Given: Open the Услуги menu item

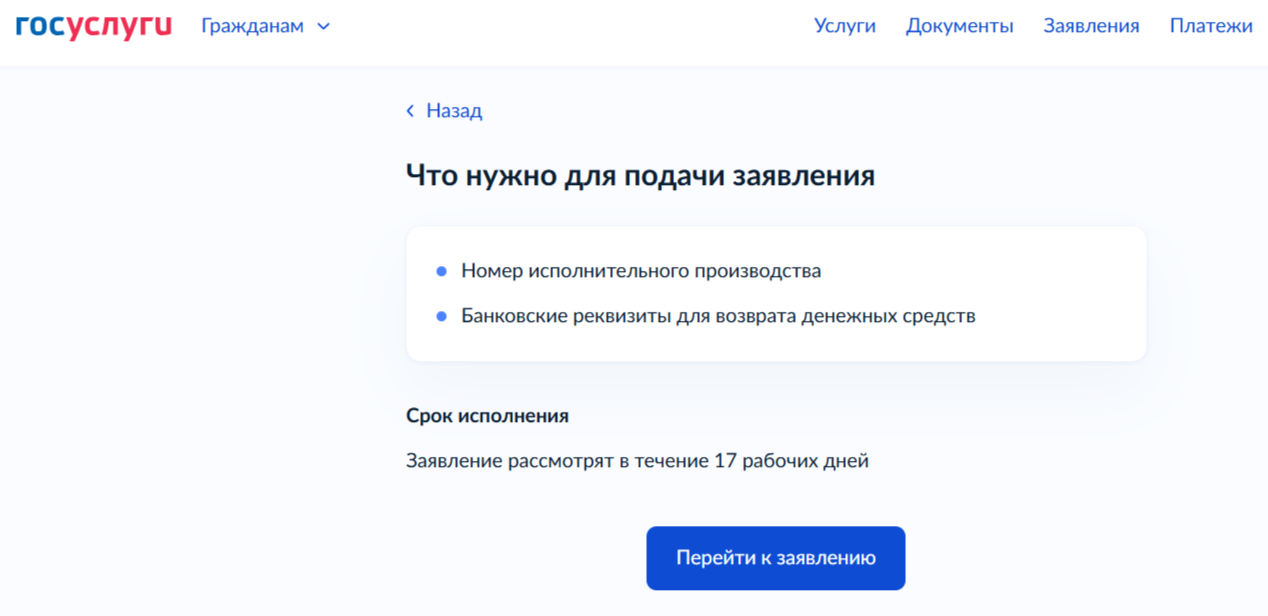Looking at the screenshot, I should click(844, 26).
